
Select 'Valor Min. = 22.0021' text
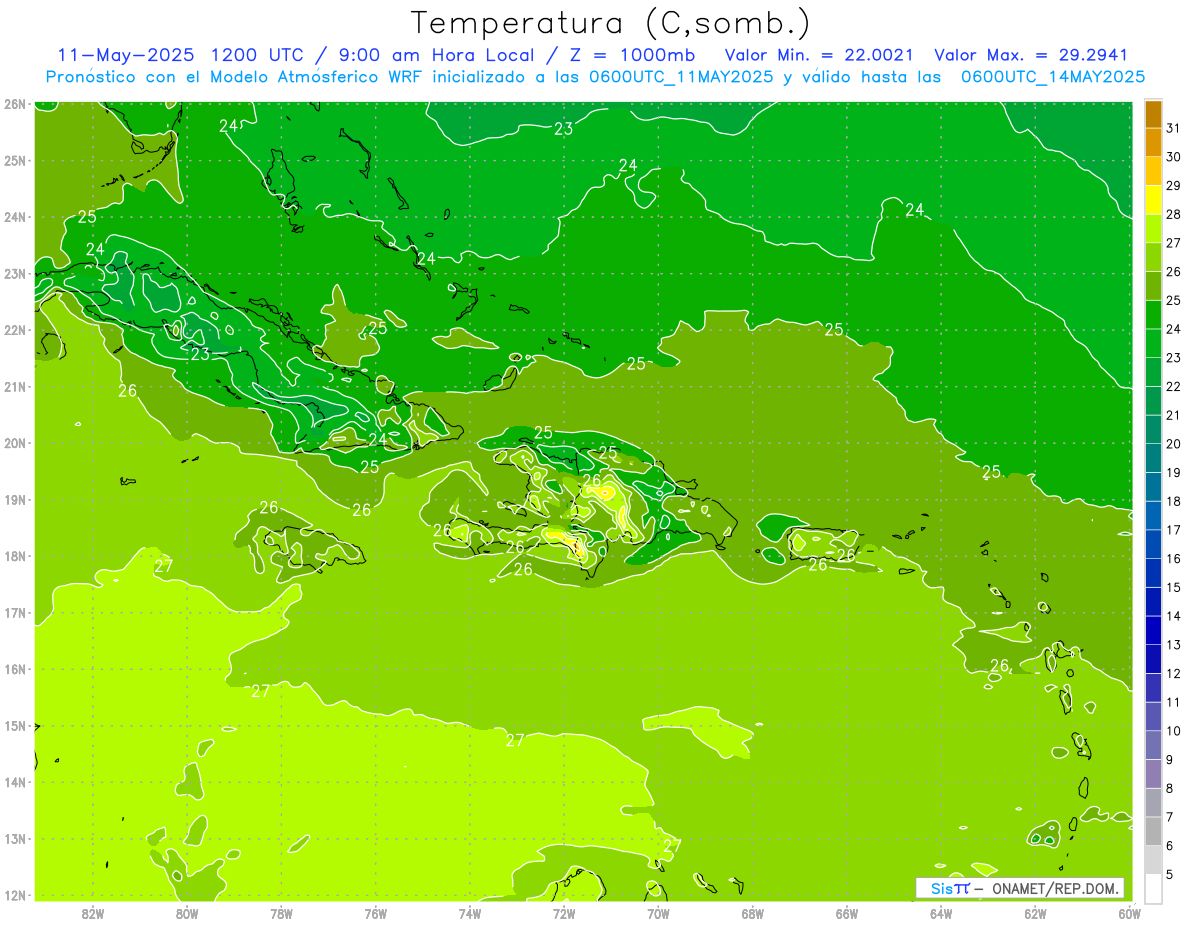coord(821,55)
